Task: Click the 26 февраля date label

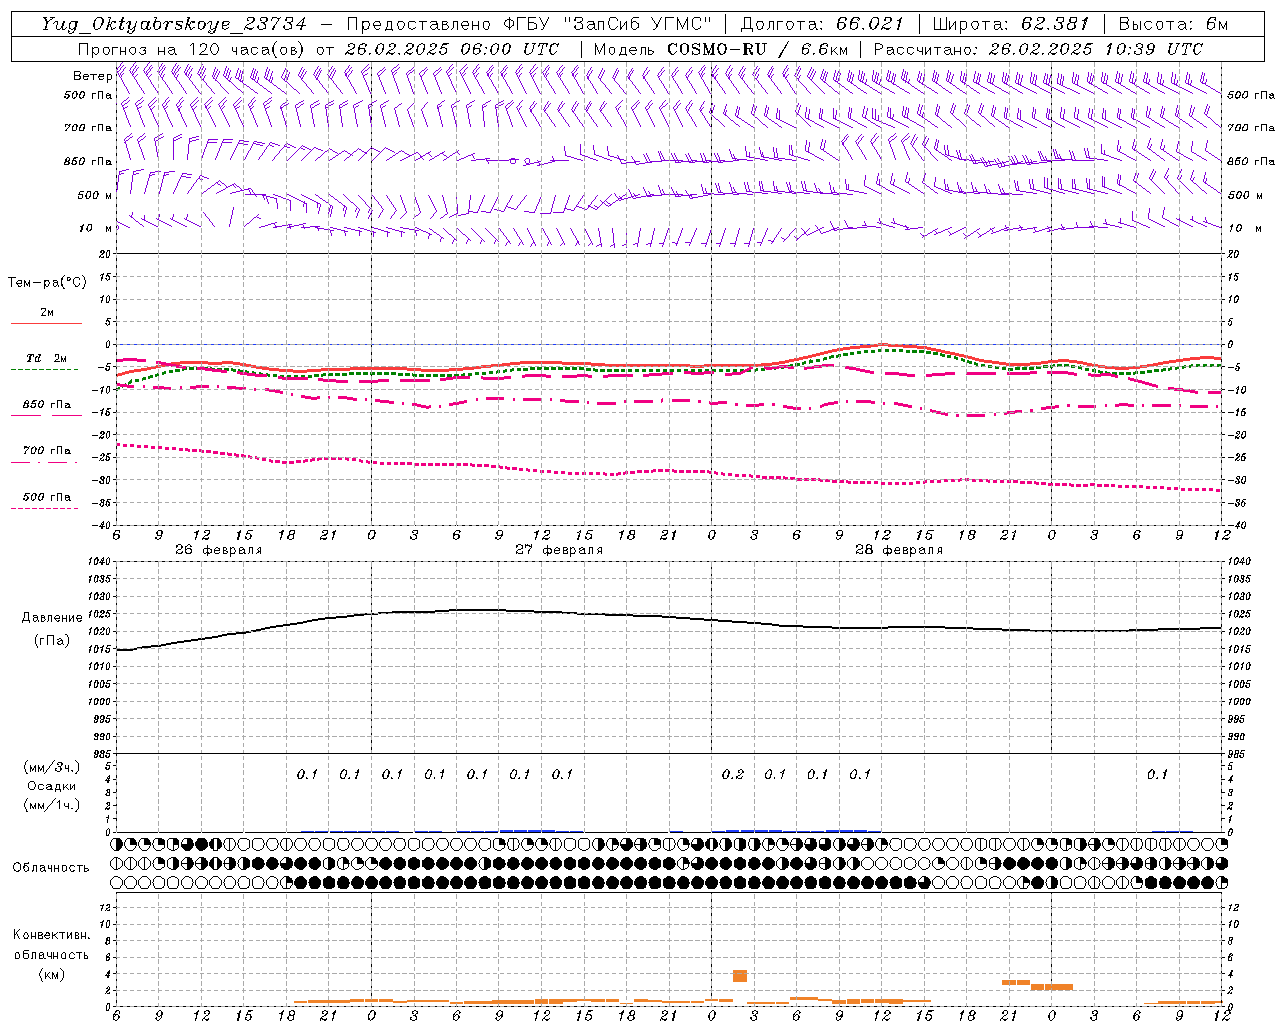Action: pyautogui.click(x=218, y=550)
